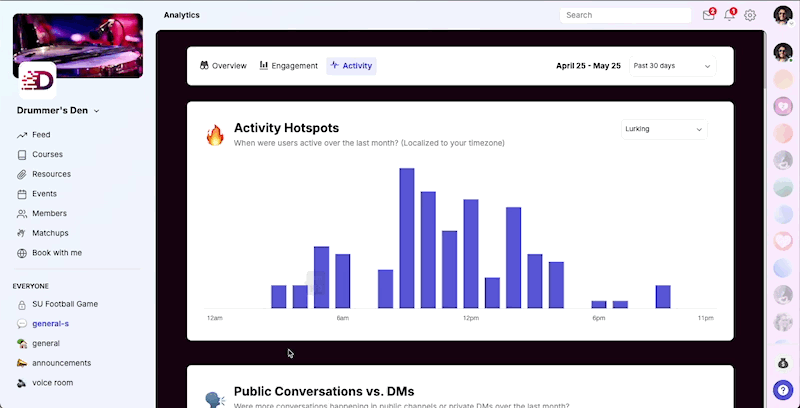This screenshot has width=800, height=408.
Task: Click the Book with me globe icon
Action: [x=21, y=253]
